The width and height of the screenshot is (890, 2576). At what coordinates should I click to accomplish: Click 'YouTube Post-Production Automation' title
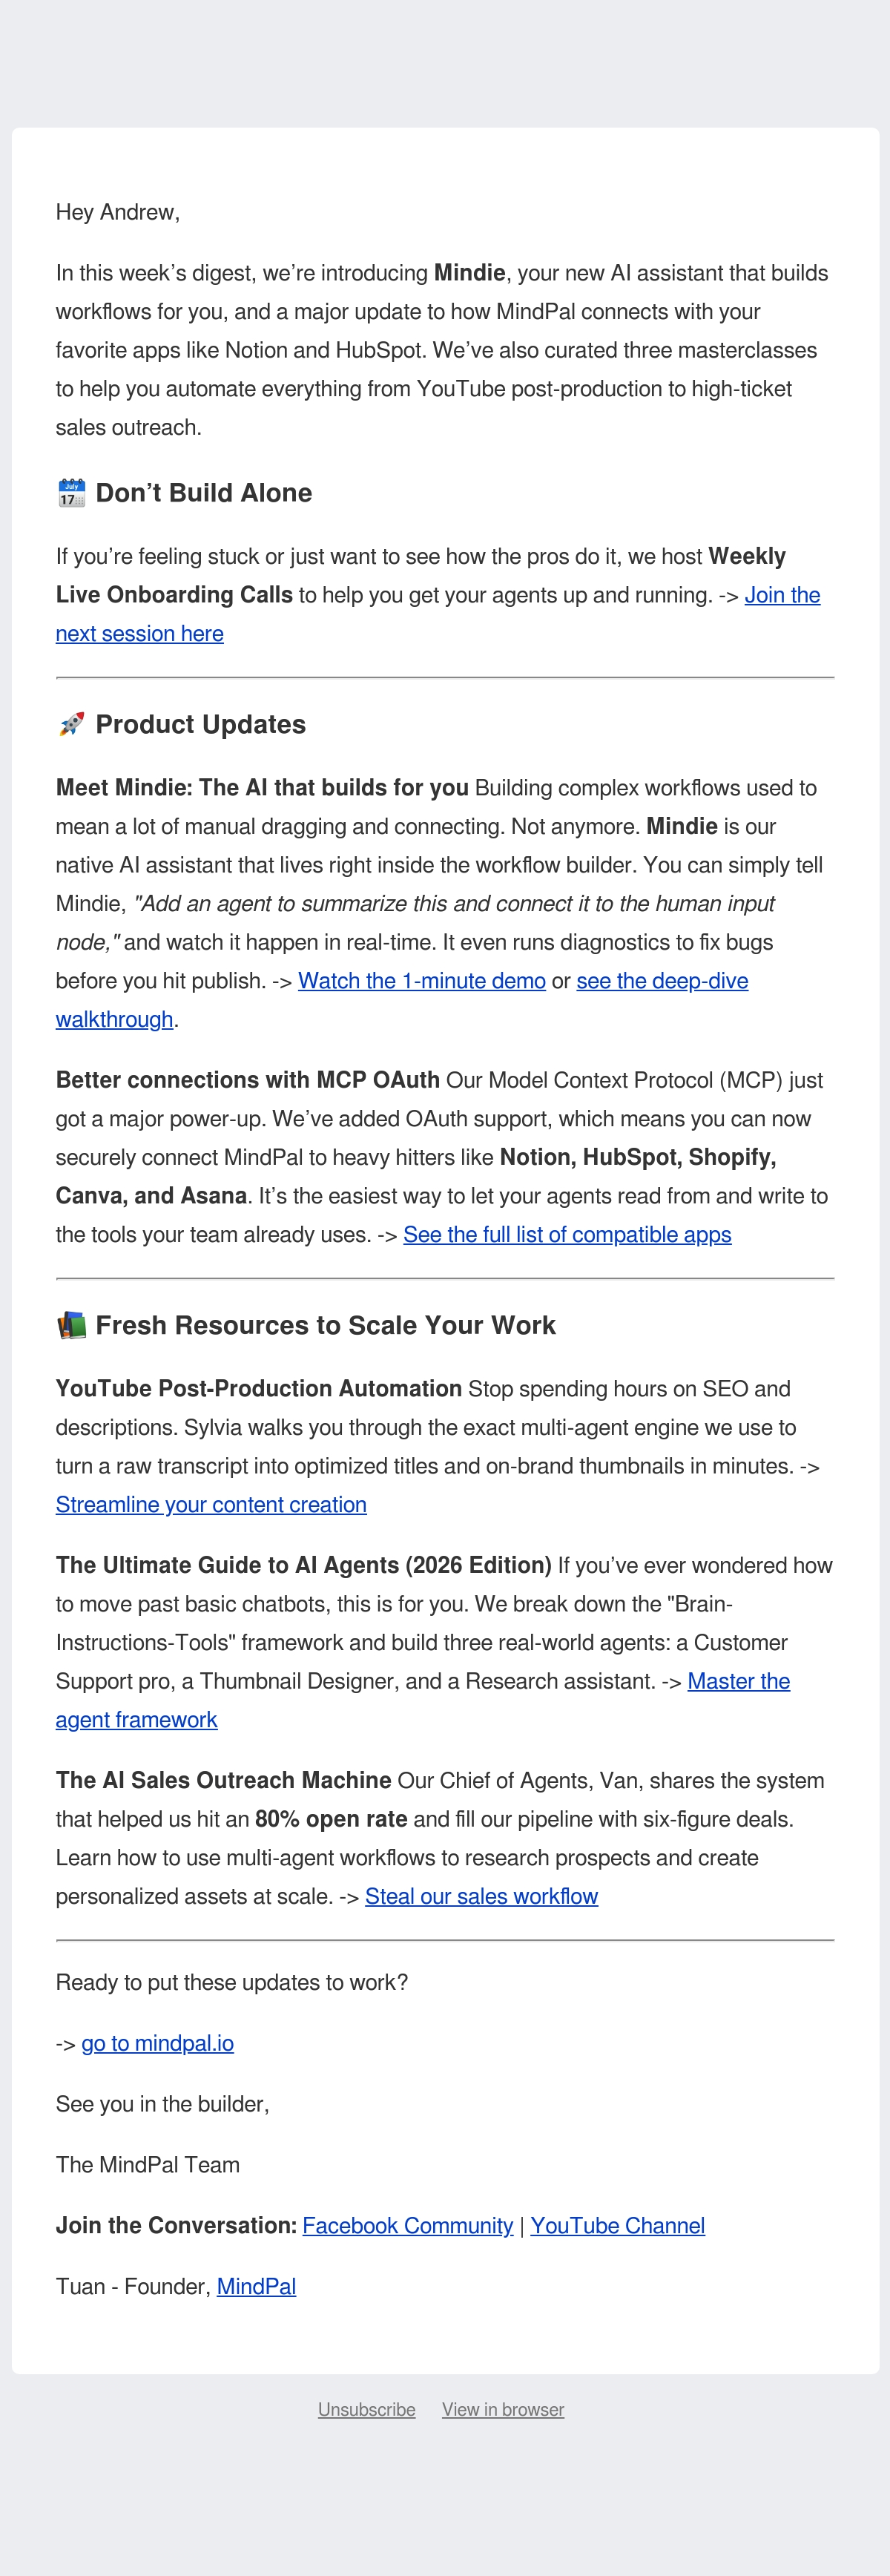point(259,1389)
